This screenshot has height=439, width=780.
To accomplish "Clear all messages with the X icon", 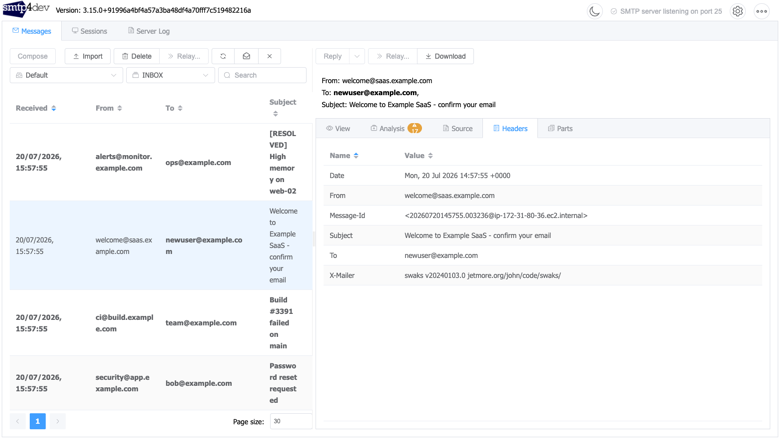I will (x=269, y=56).
